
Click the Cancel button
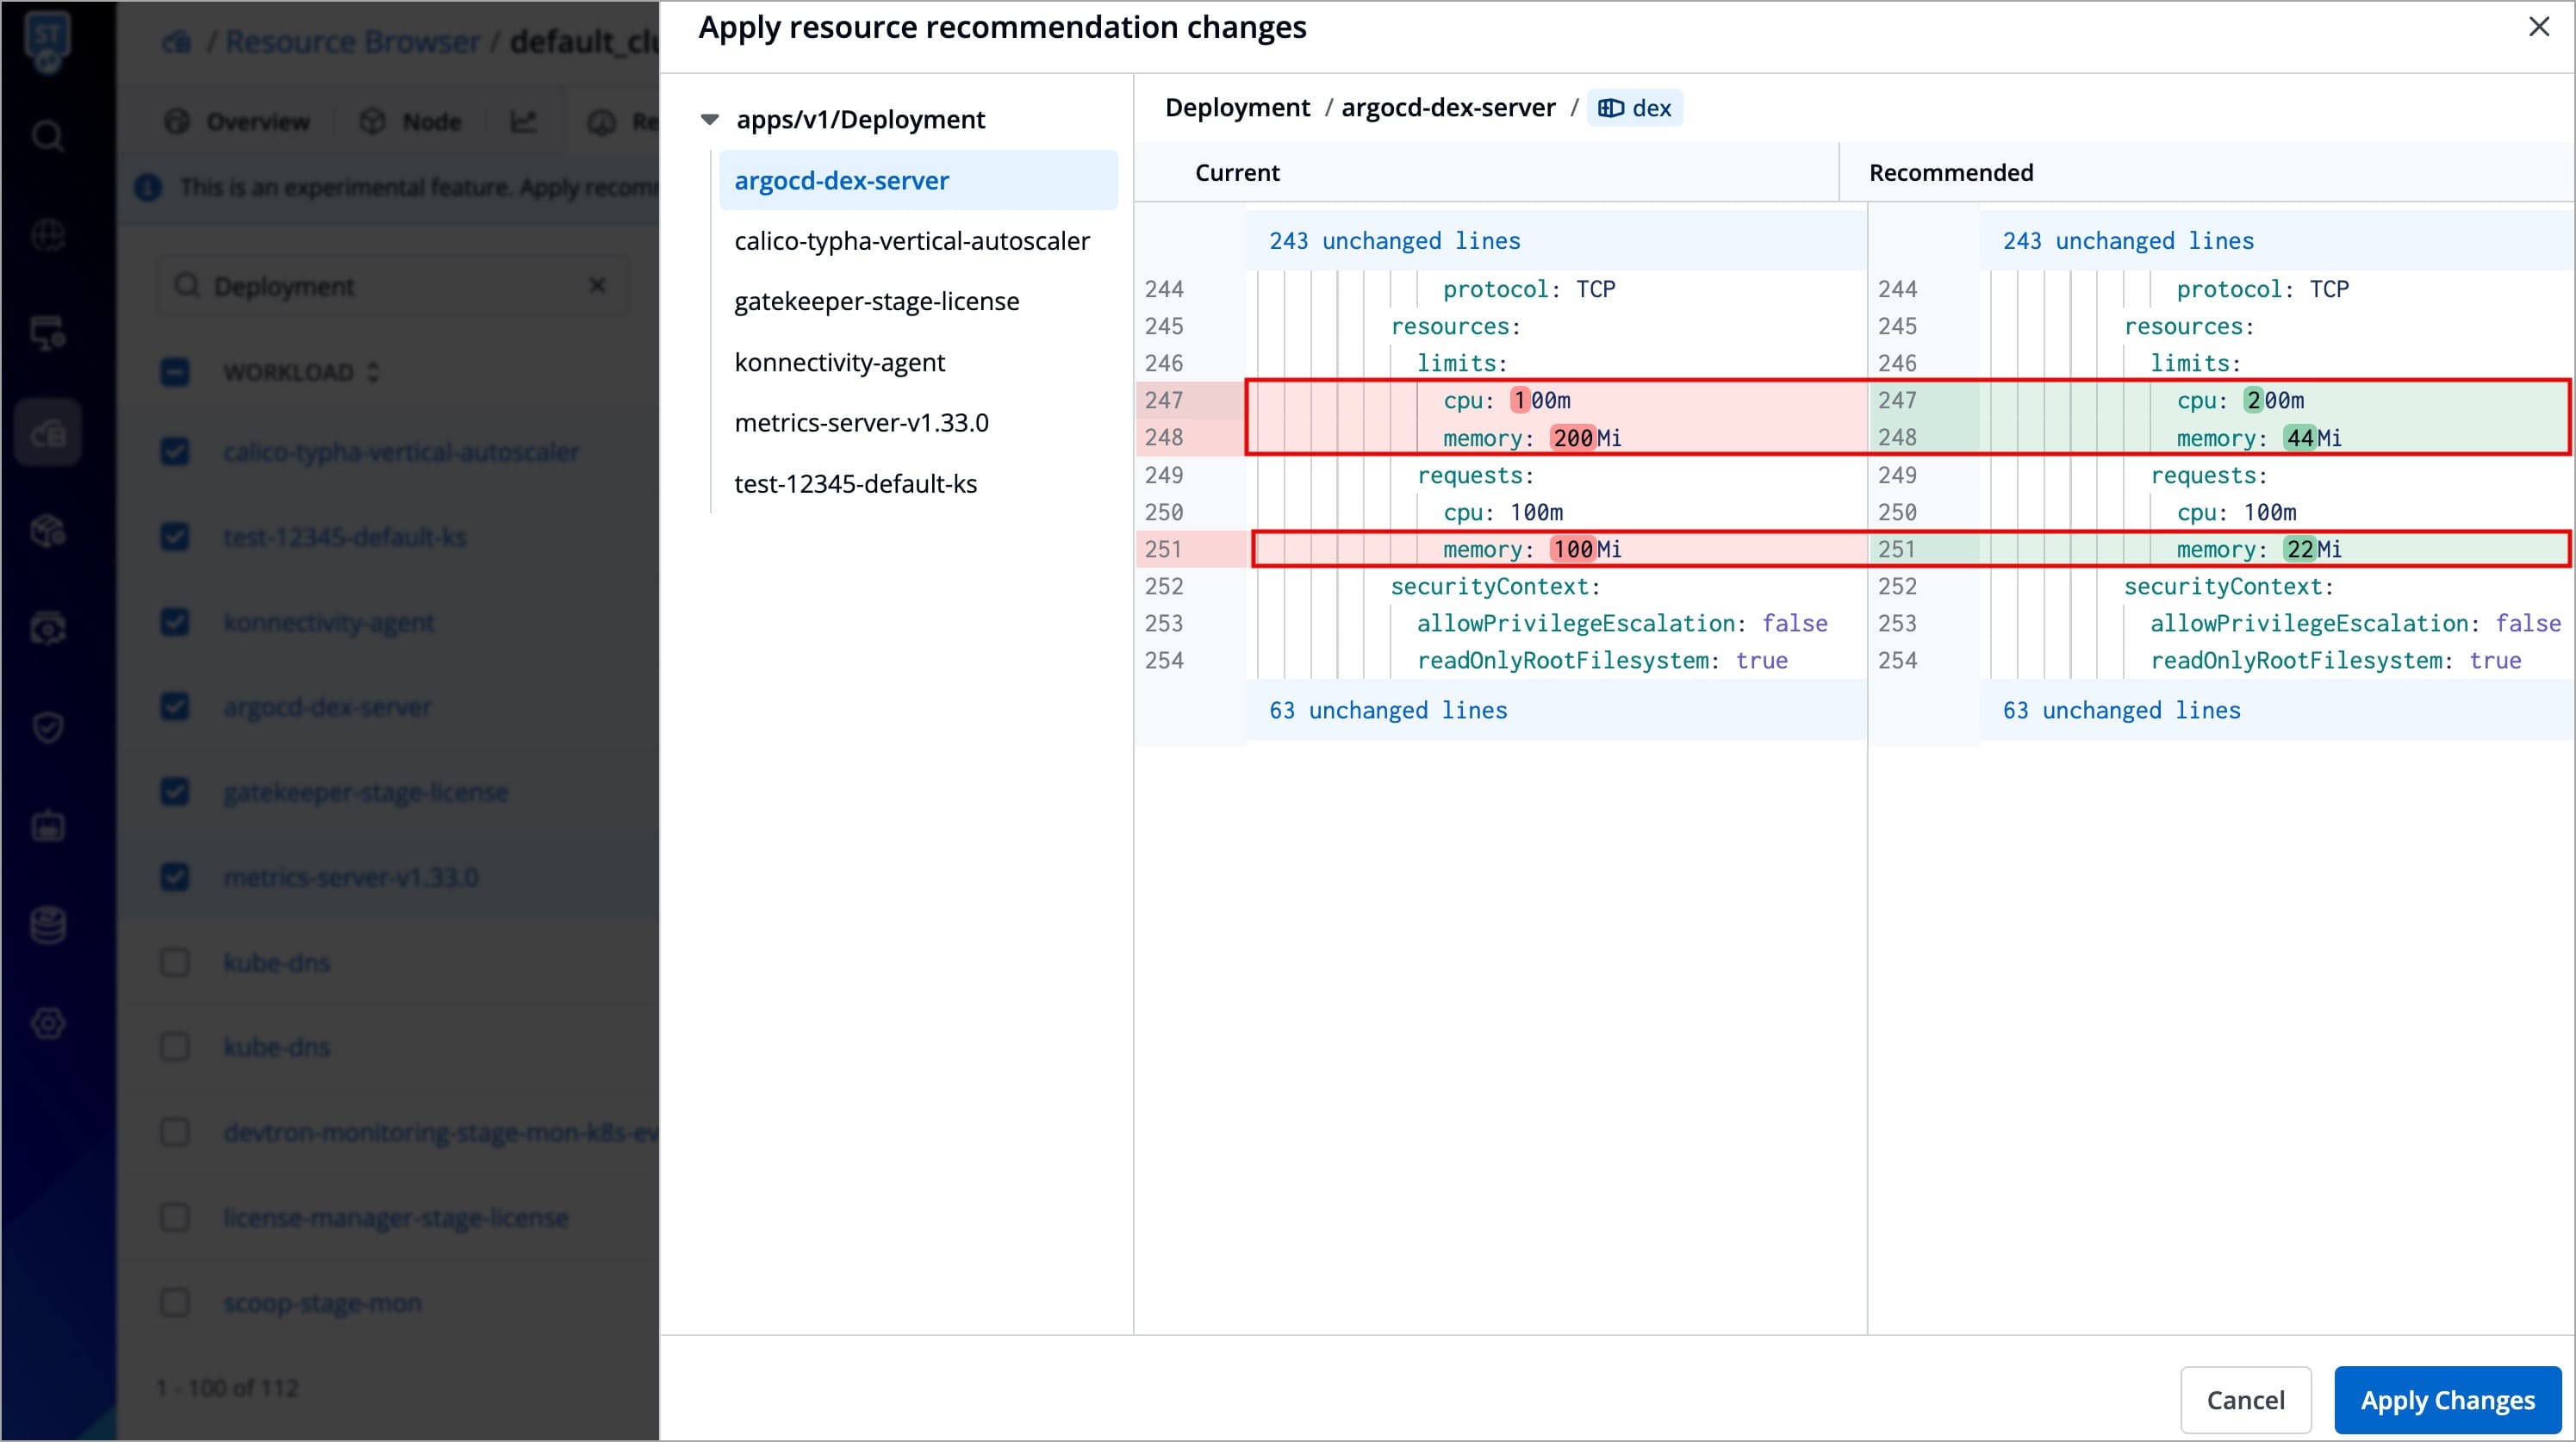[x=2244, y=1400]
